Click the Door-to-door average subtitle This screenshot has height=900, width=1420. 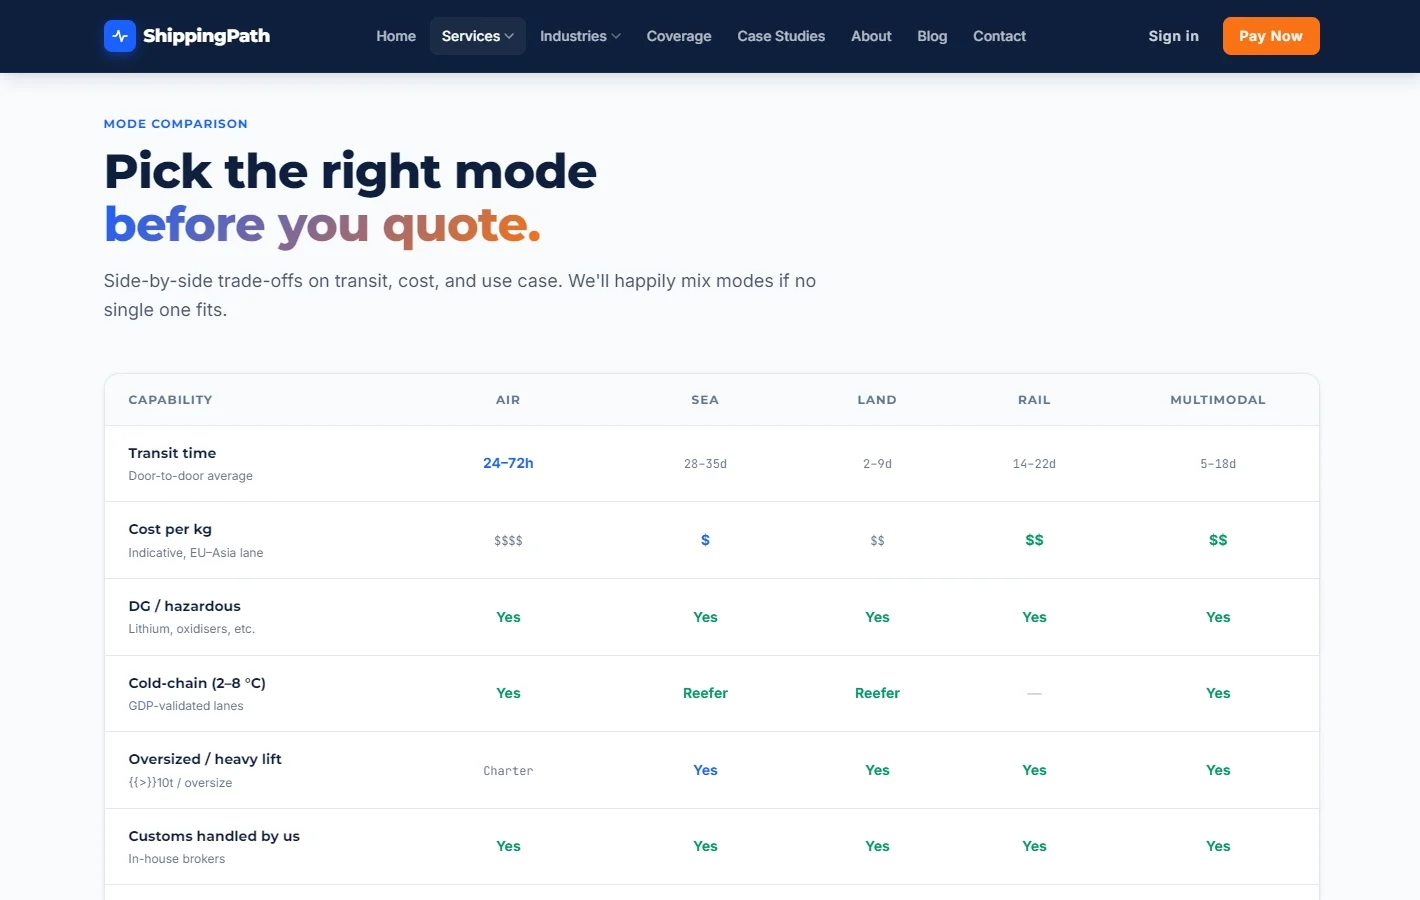click(x=190, y=476)
